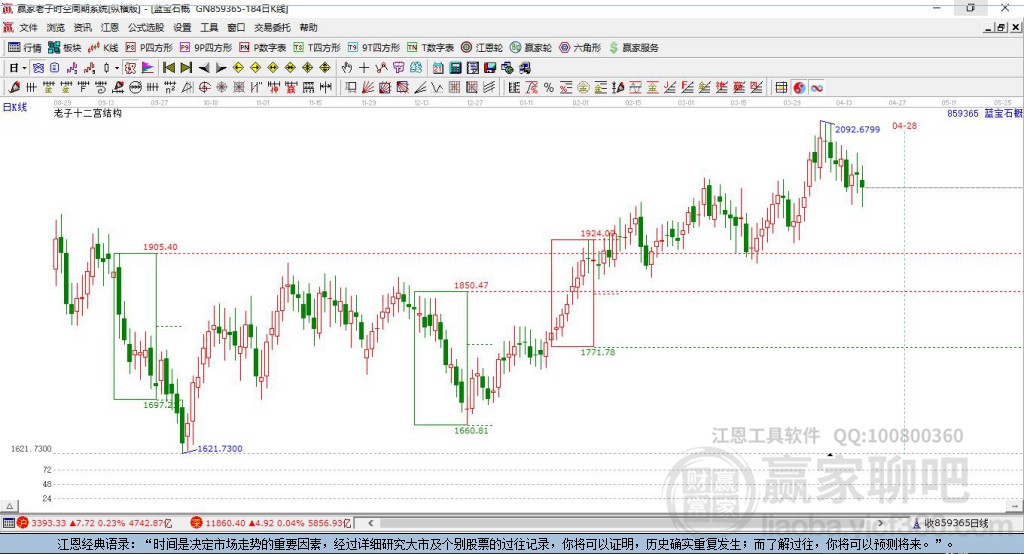Select the hand pan tool

click(347, 68)
